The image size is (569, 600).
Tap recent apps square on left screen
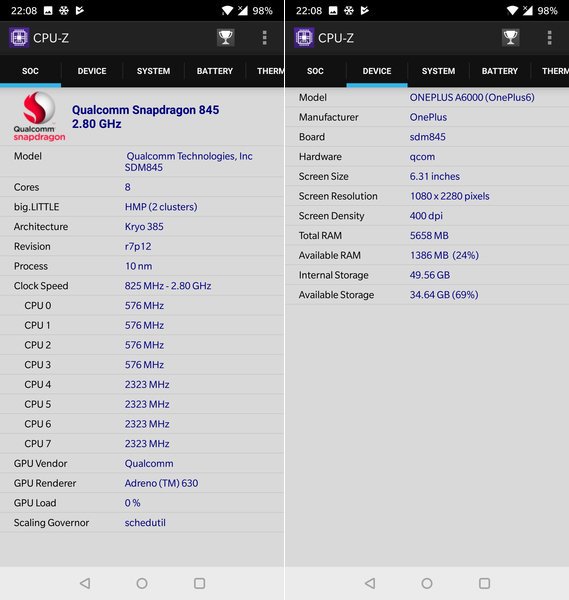click(x=199, y=583)
